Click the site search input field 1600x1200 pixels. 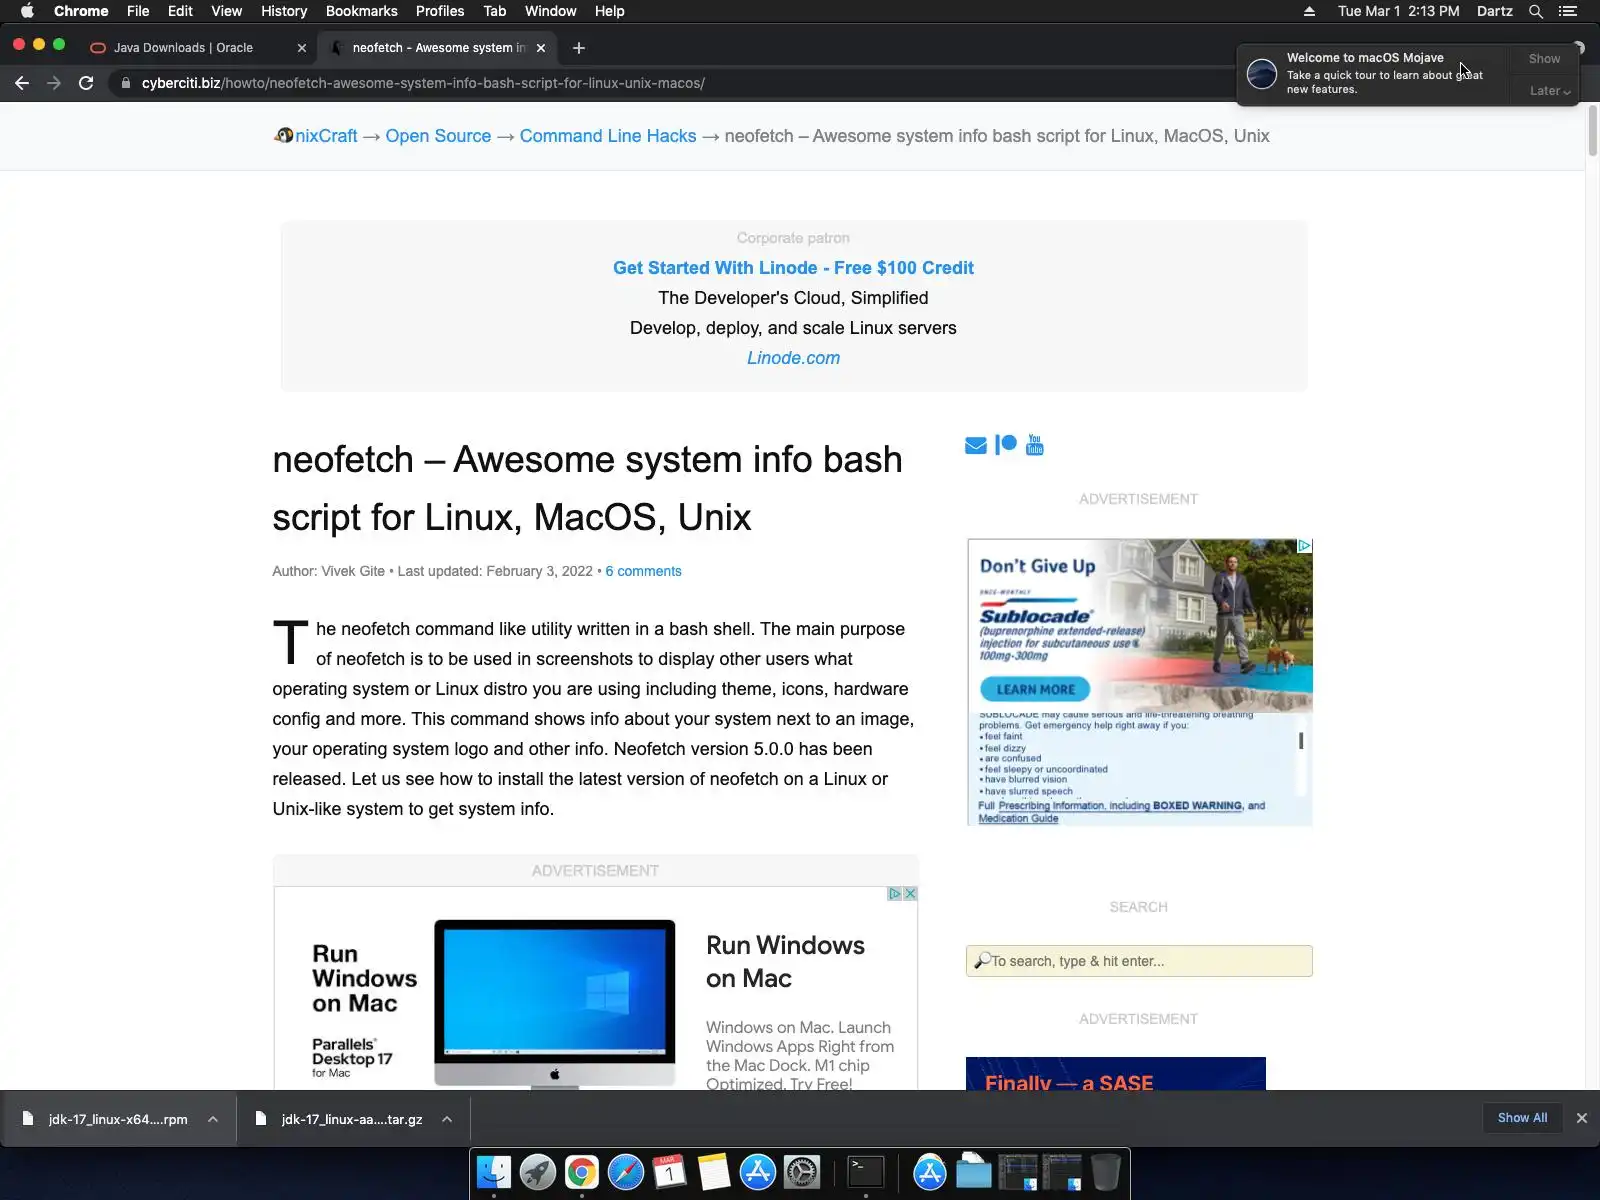[x=1139, y=961]
